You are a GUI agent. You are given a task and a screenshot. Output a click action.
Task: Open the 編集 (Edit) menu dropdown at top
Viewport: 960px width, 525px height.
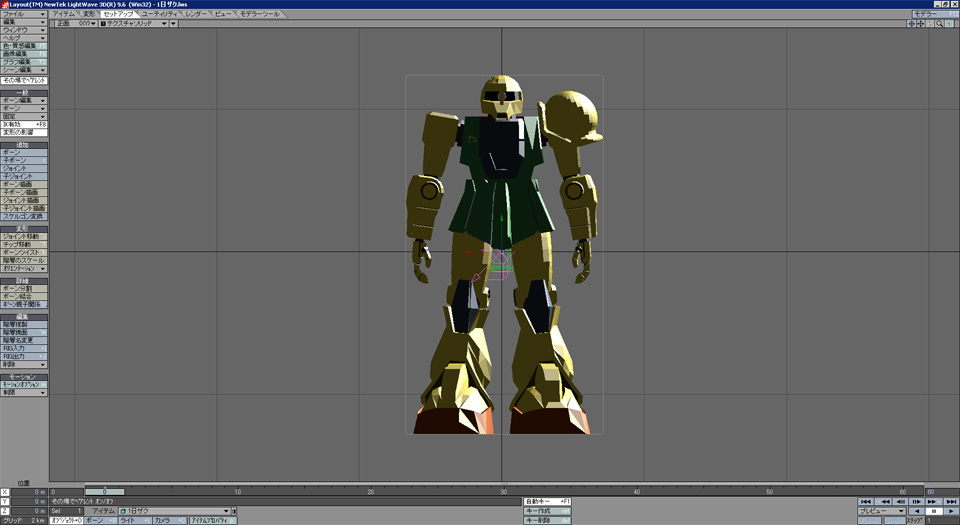tap(24, 22)
